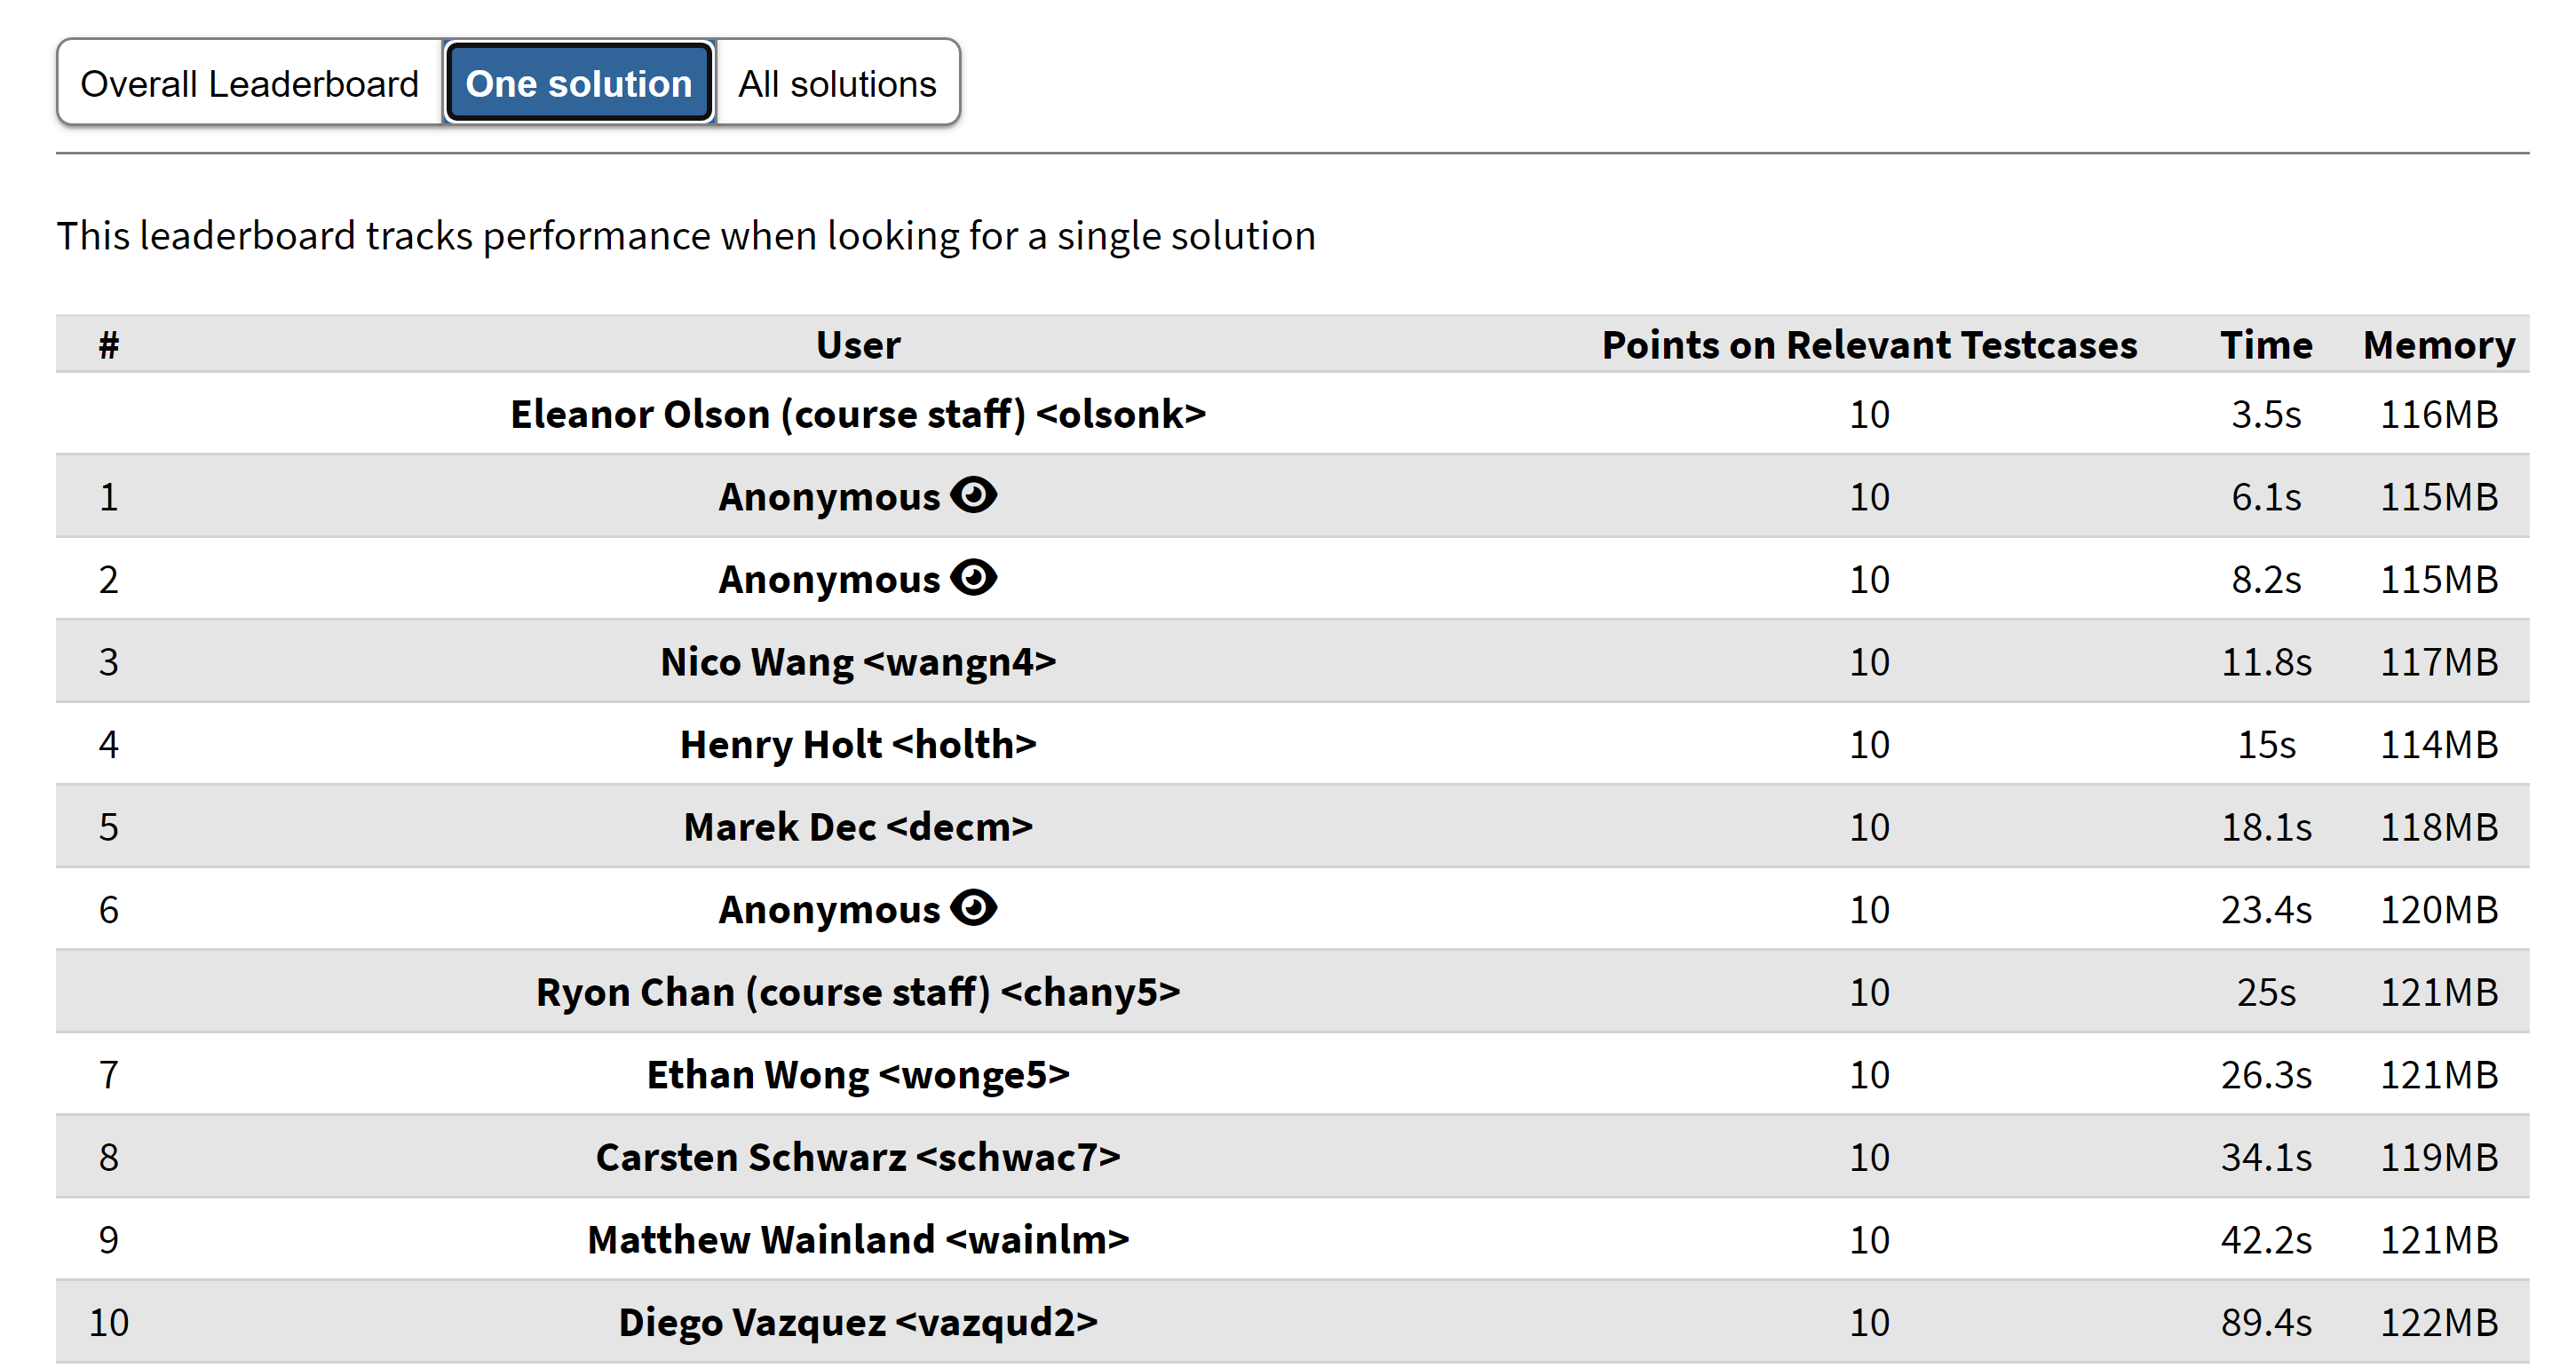Click Ryon Chan course staff entry
Viewport: 2576px width, 1368px height.
(858, 992)
